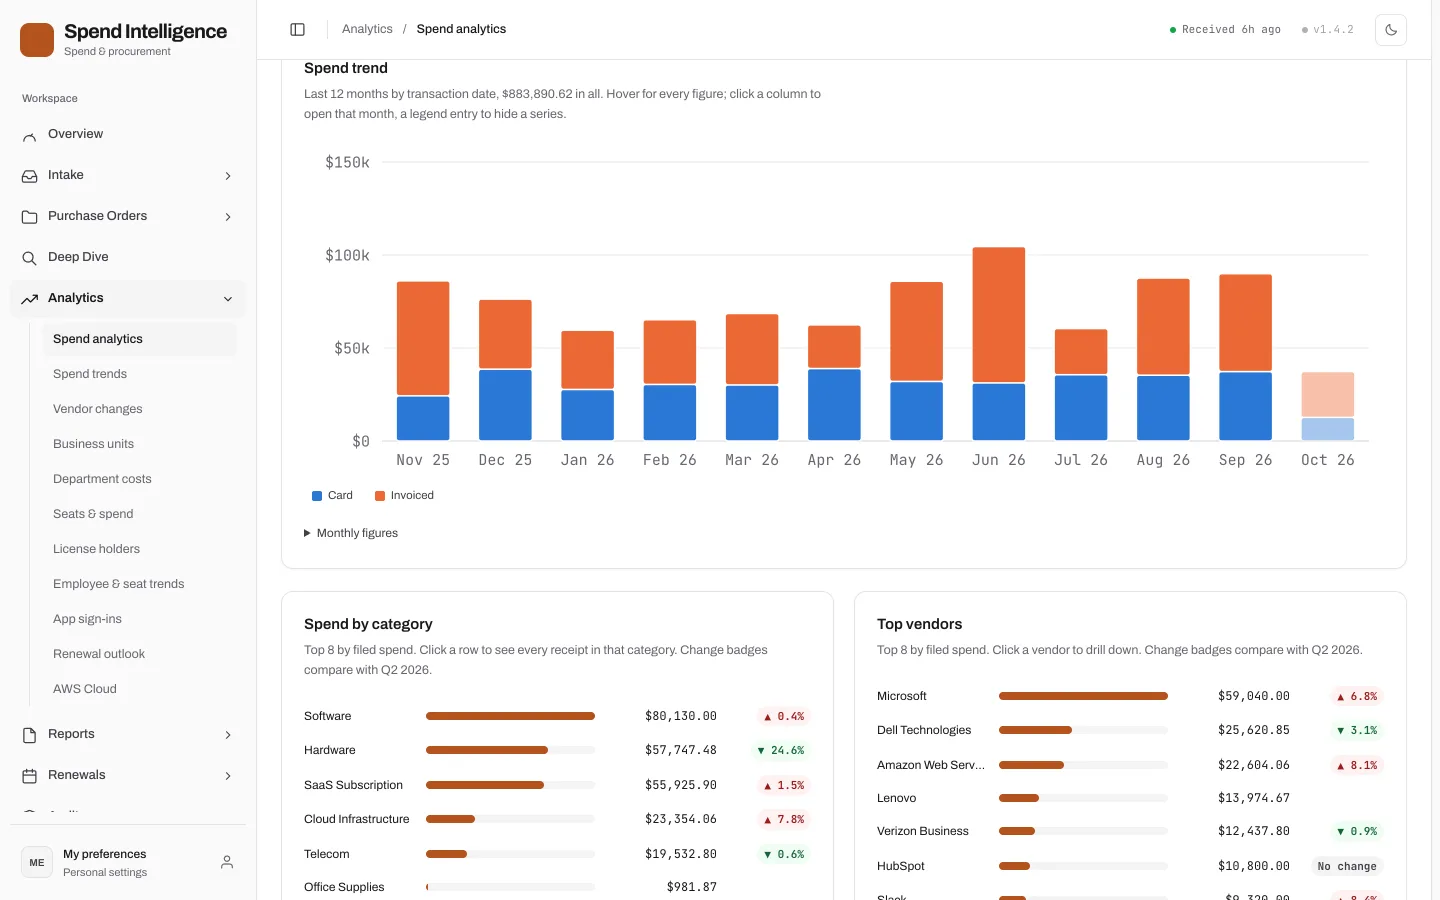
Task: Click the Overview gauge icon
Action: point(30,135)
